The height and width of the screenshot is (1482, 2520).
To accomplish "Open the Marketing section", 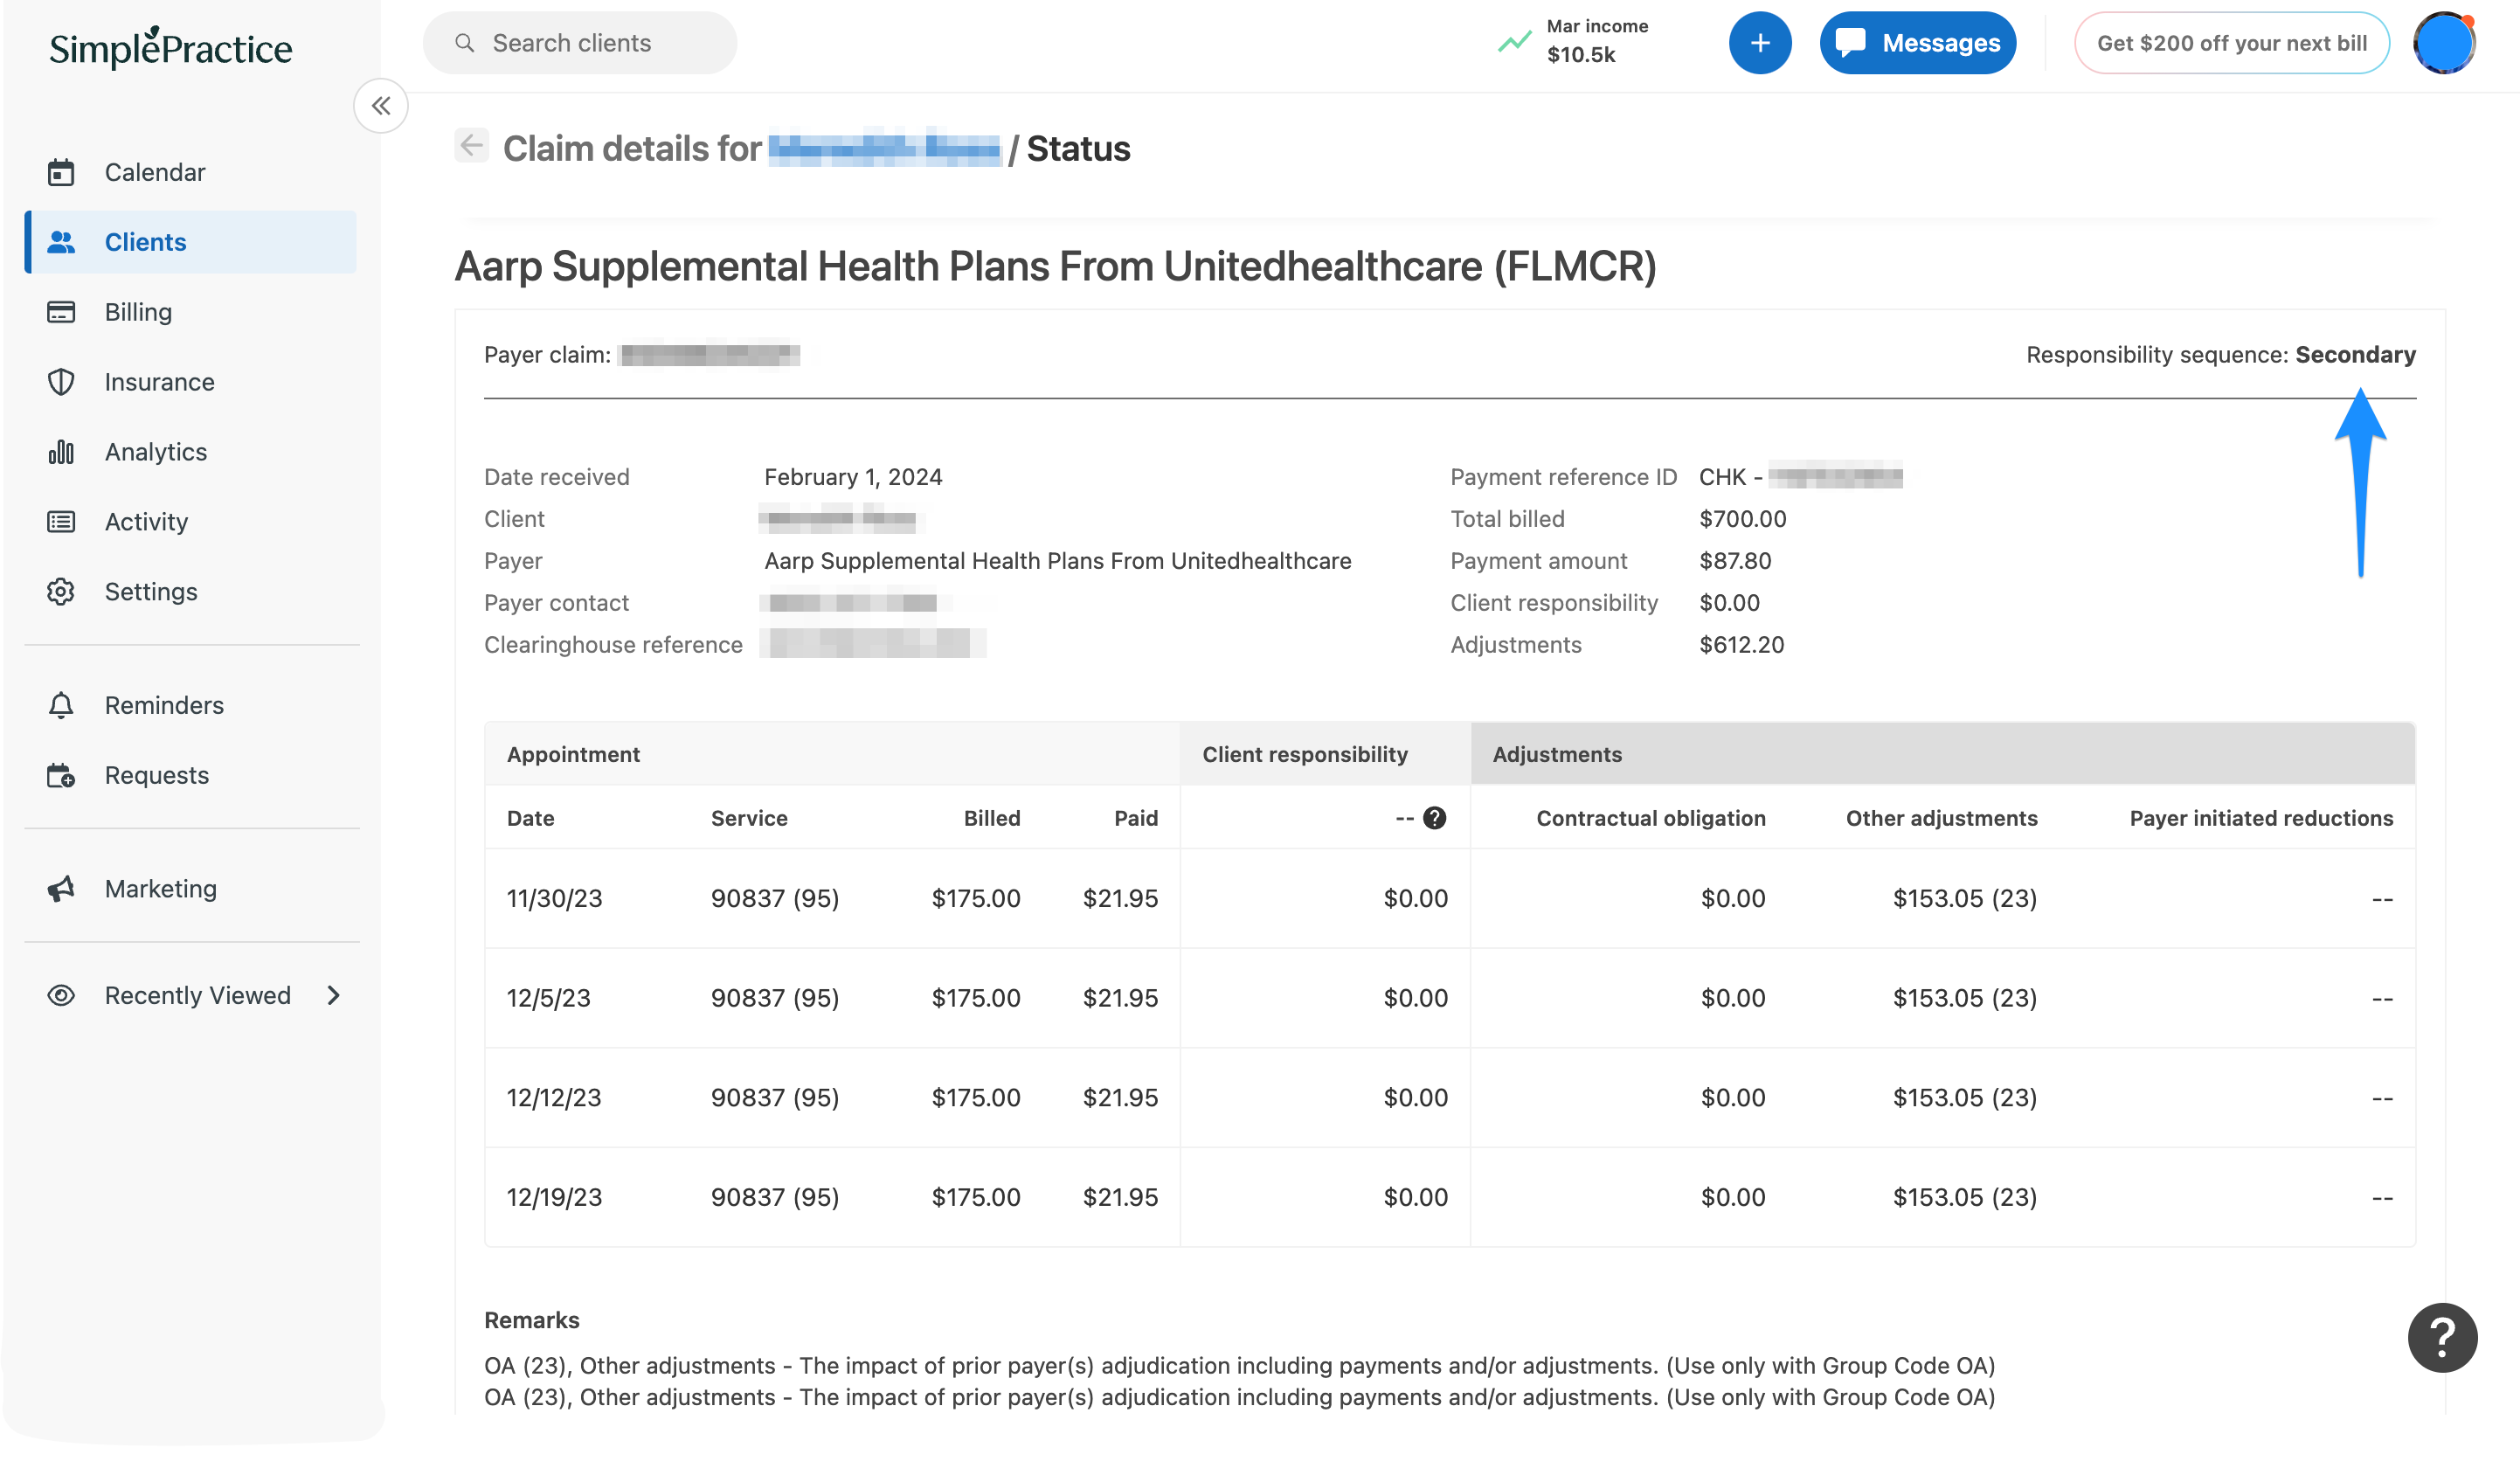I will tap(160, 888).
